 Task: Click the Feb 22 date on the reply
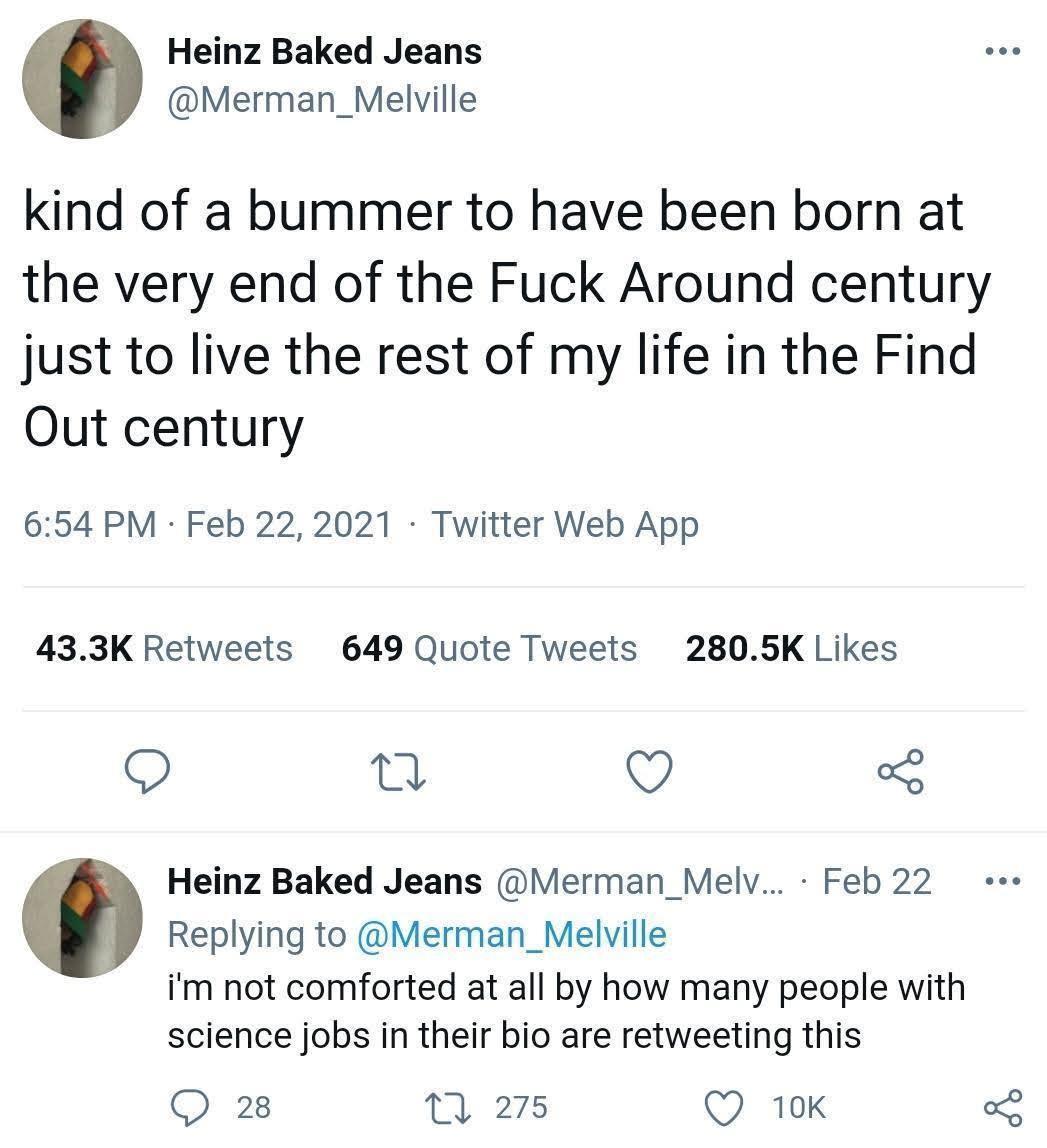click(x=877, y=882)
